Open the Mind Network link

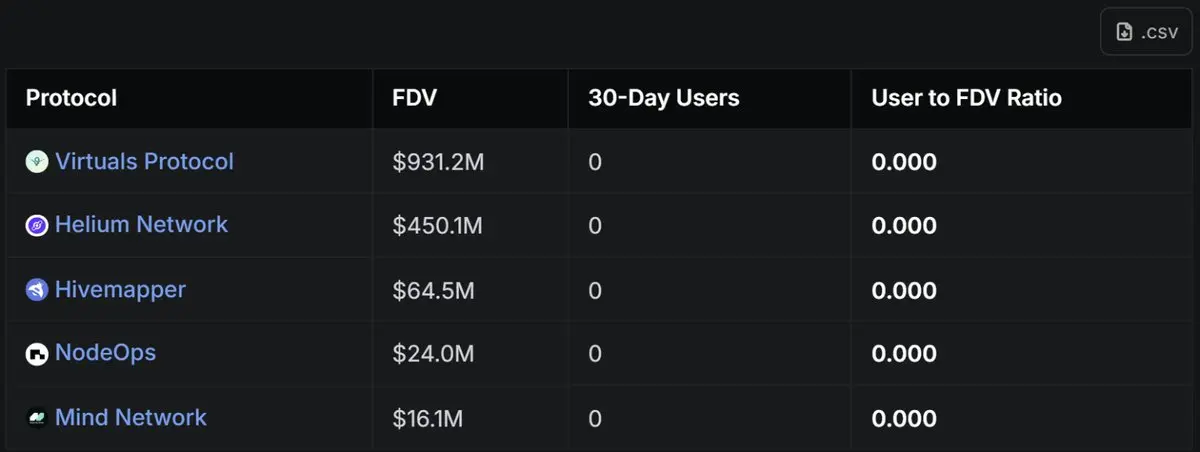pyautogui.click(x=131, y=417)
